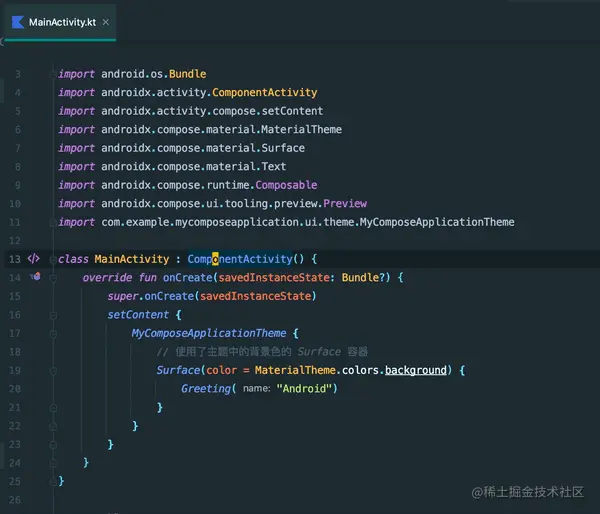600x514 pixels.
Task: Click the "Android" string literal
Action: (x=304, y=388)
